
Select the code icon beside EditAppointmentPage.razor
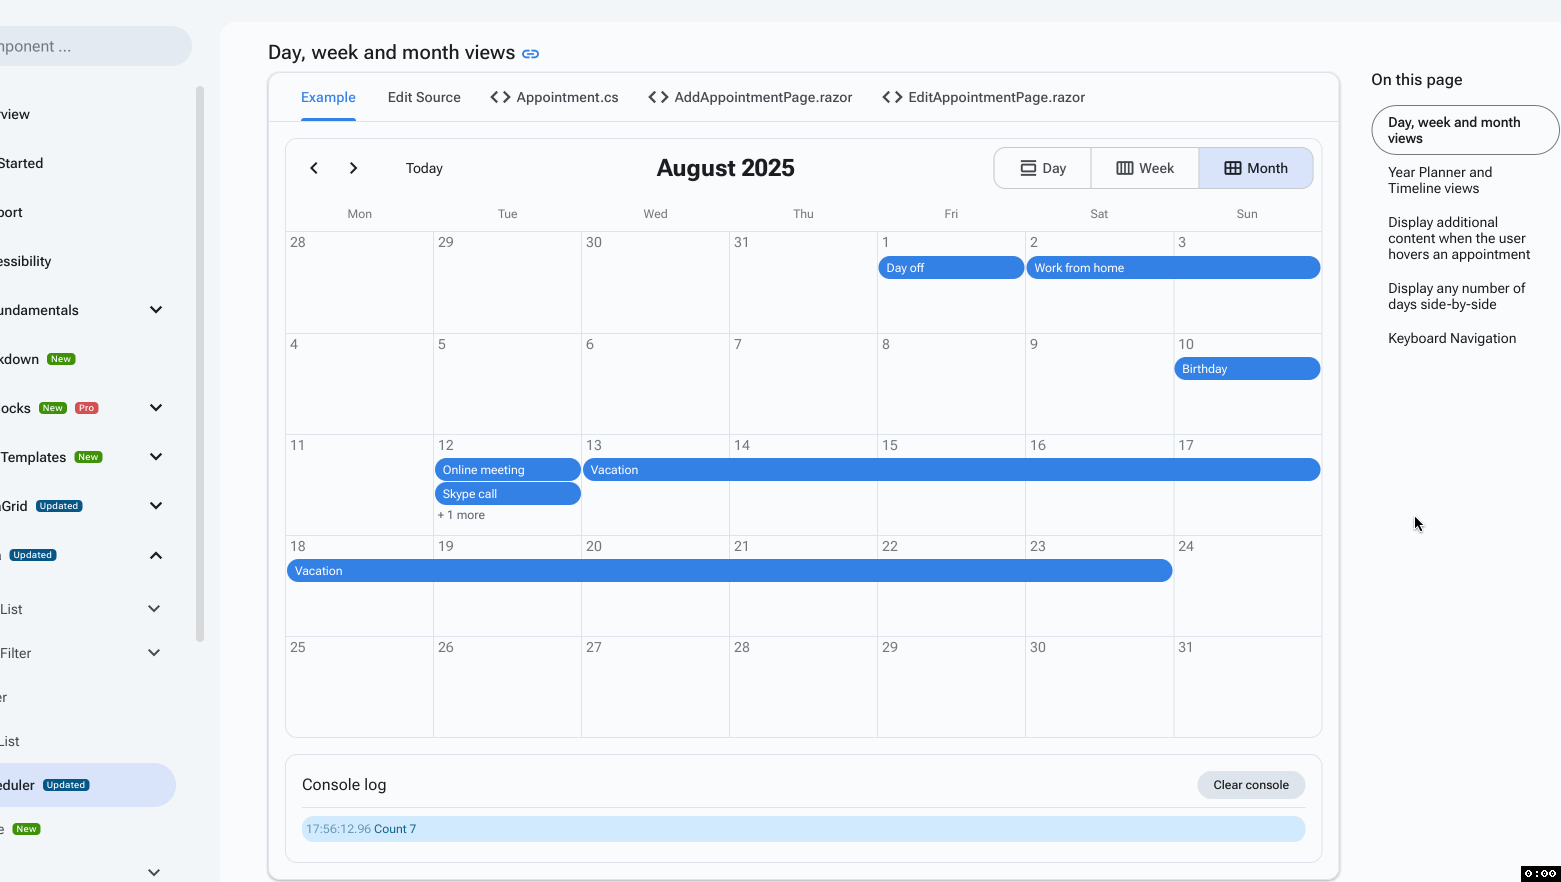[891, 97]
